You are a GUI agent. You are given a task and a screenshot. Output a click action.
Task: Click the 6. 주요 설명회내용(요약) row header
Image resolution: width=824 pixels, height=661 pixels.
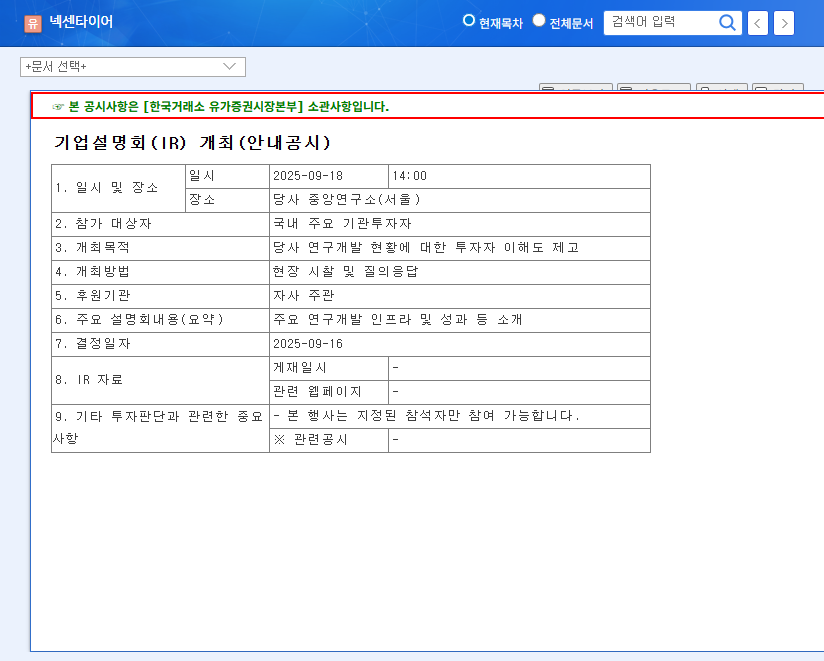tap(160, 320)
